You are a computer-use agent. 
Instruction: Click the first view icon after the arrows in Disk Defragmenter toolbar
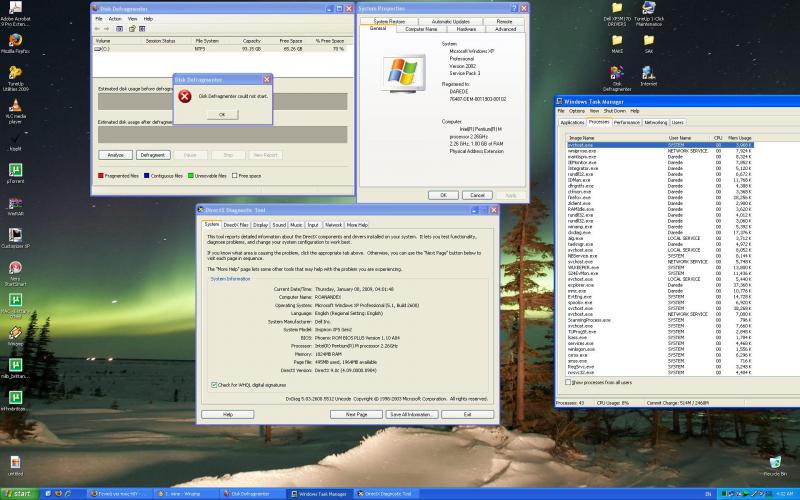[119, 29]
